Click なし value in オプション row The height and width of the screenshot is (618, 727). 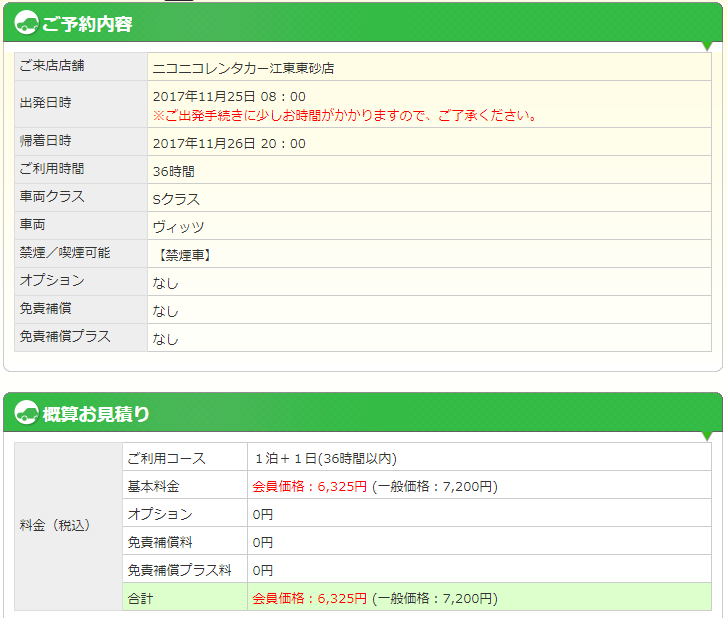[x=166, y=283]
